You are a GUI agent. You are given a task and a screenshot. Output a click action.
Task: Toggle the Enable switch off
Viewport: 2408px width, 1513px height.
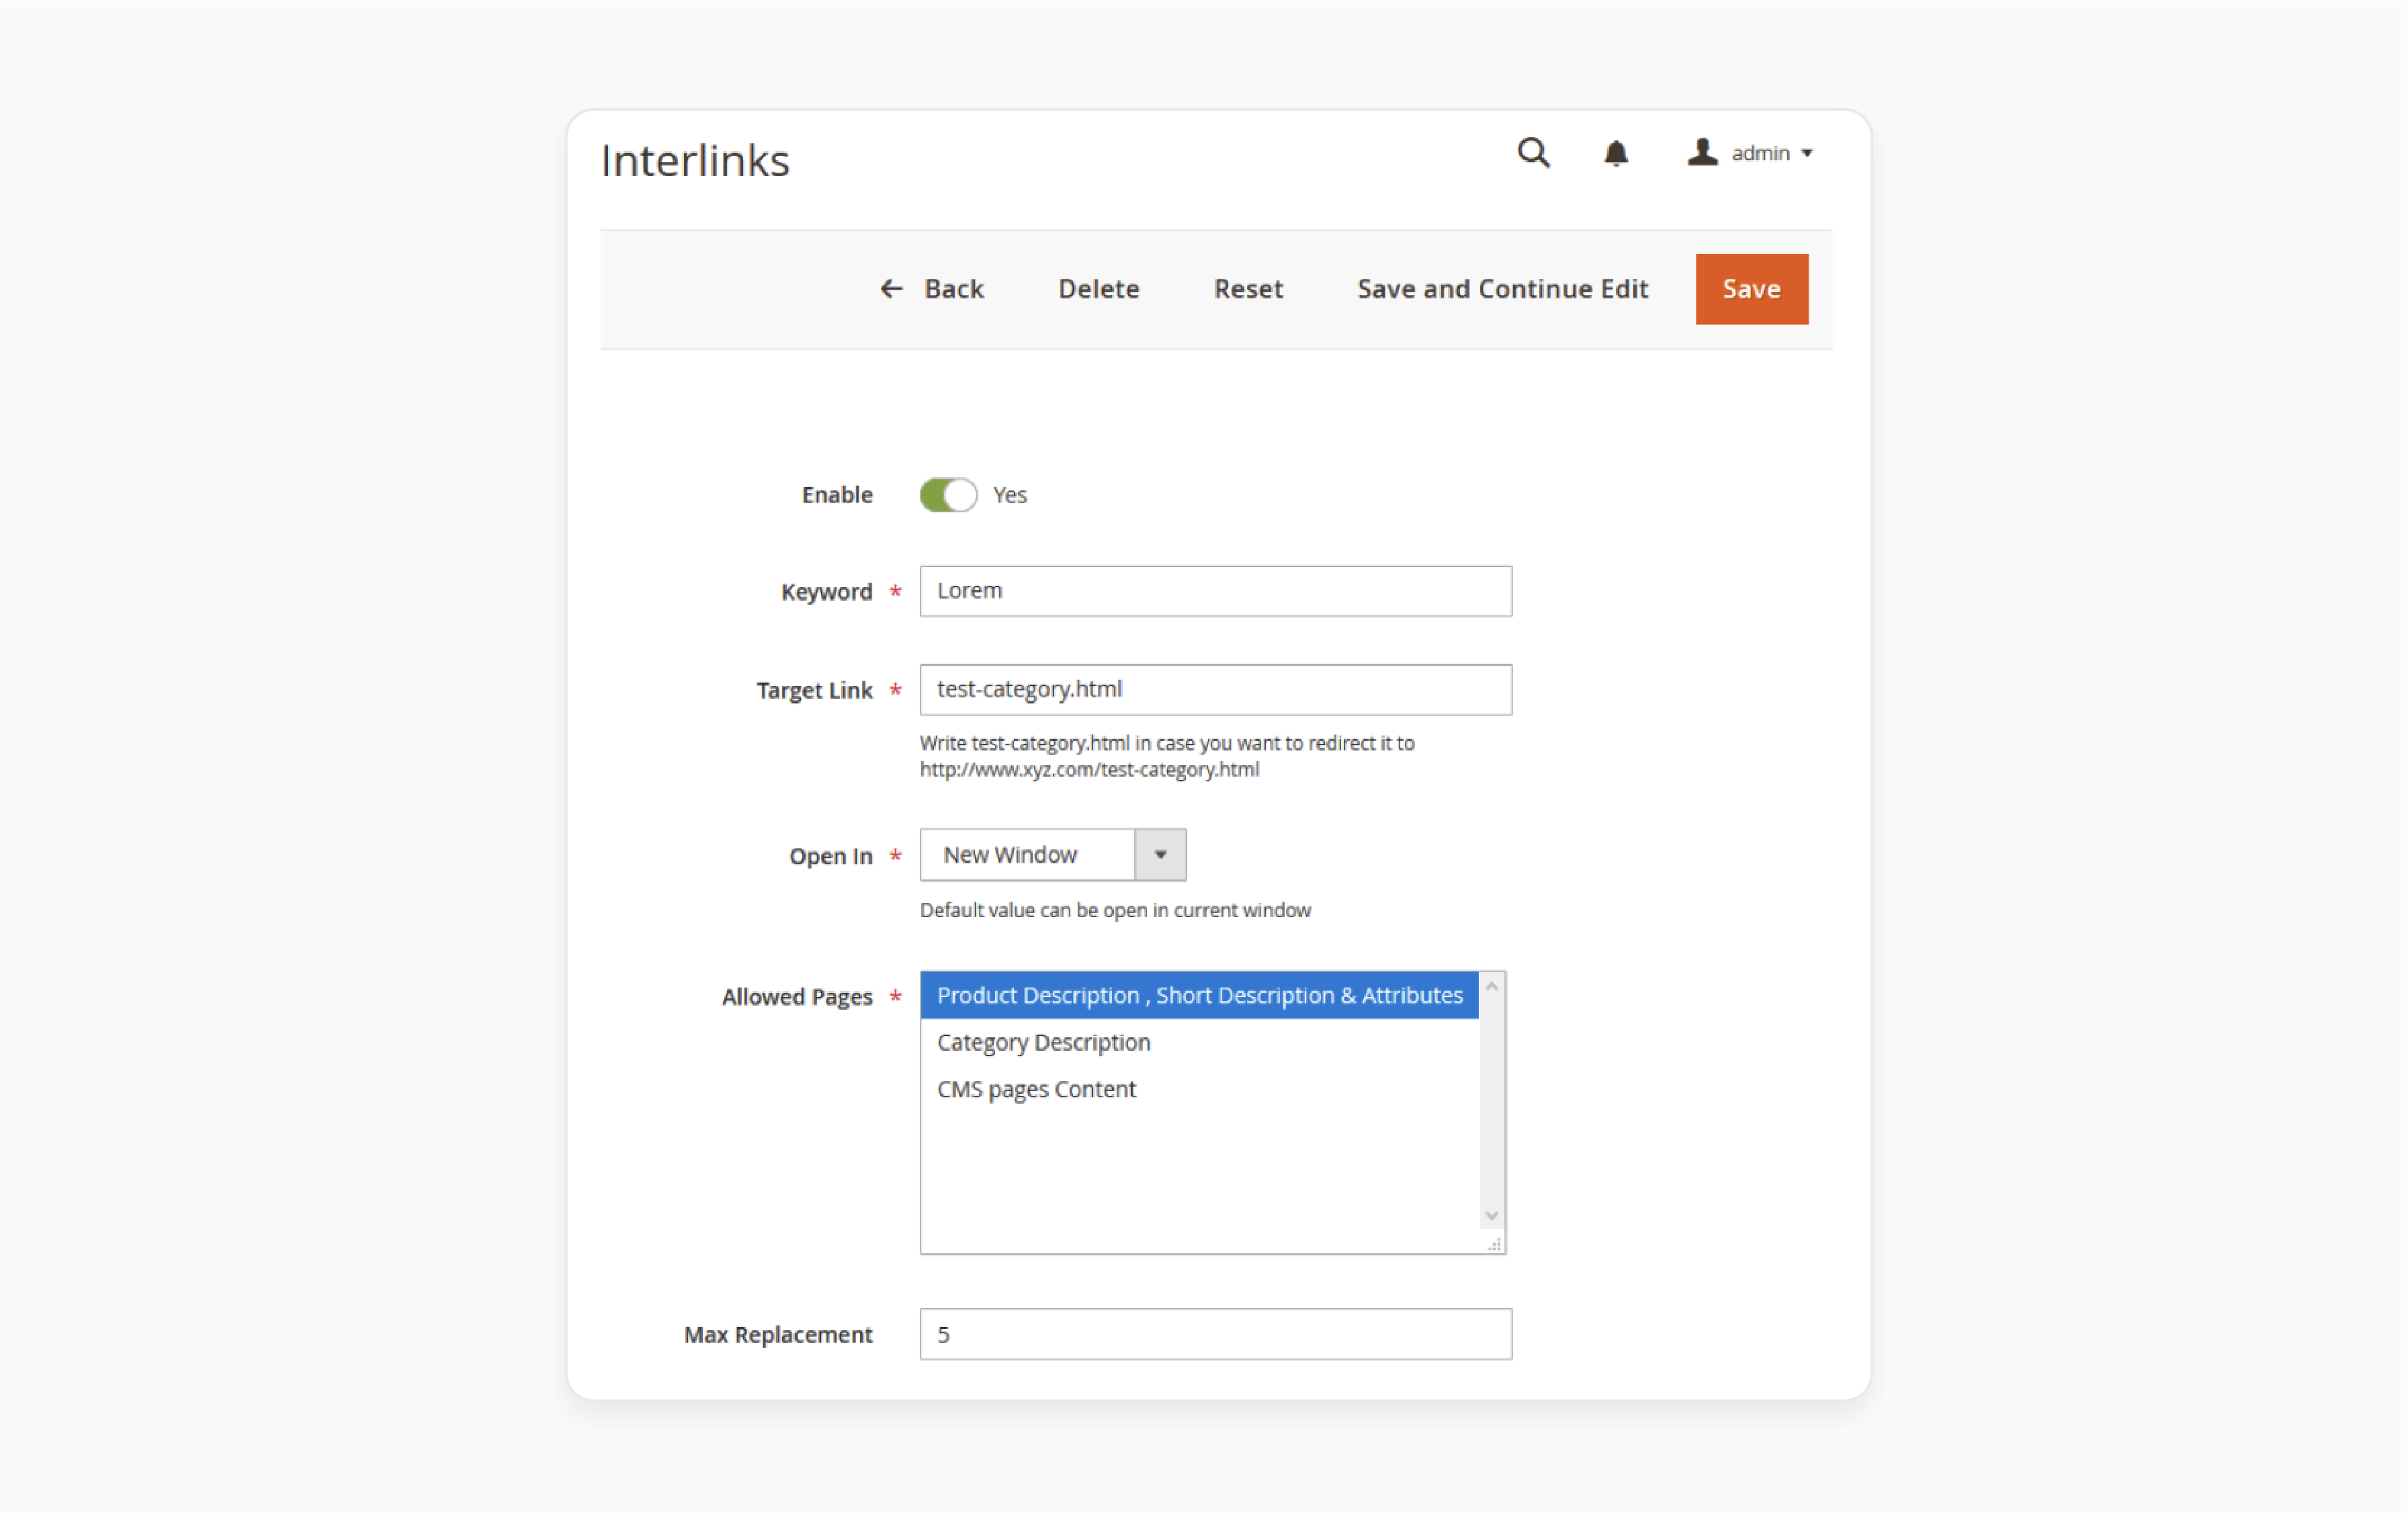point(948,495)
